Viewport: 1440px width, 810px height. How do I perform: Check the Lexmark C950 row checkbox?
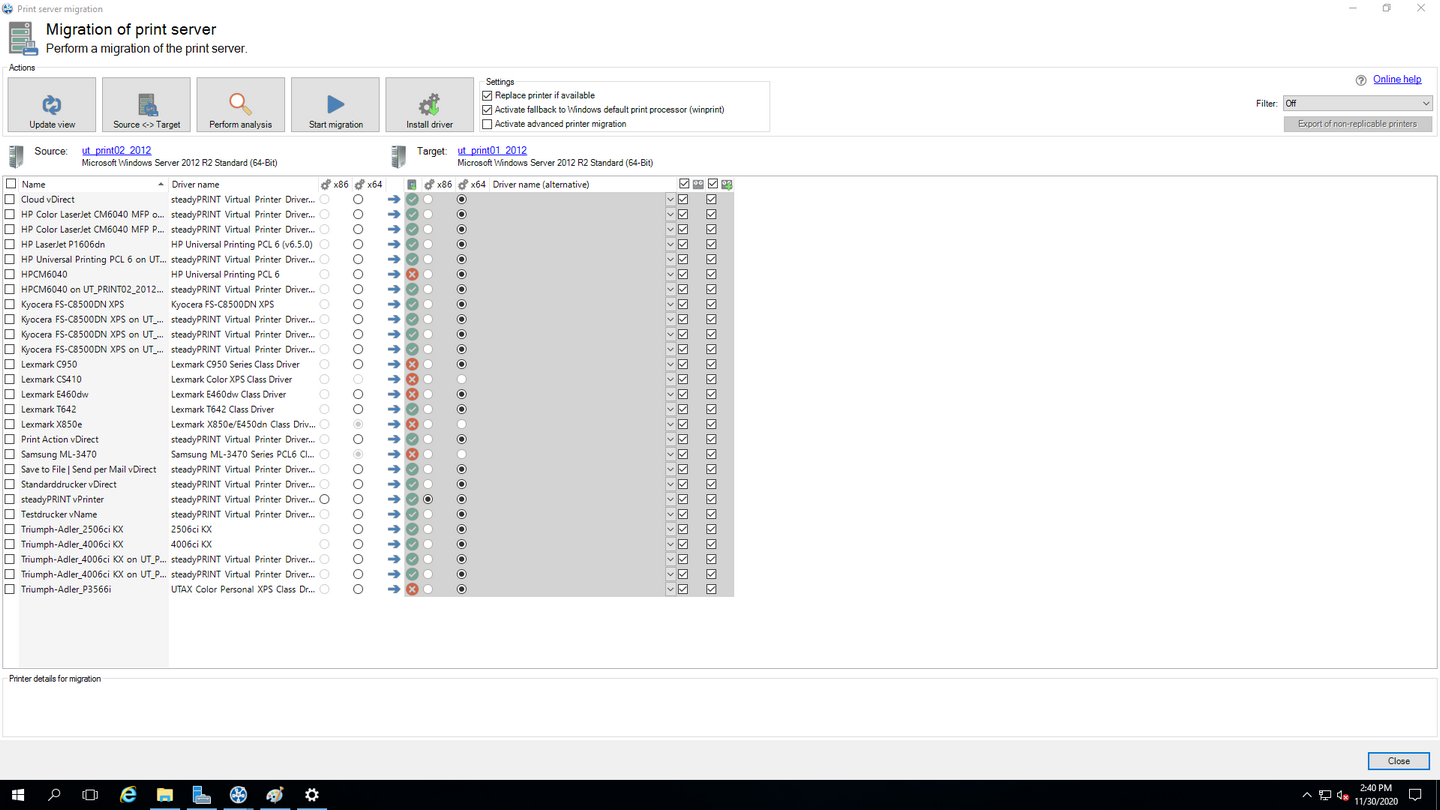pyautogui.click(x=11, y=364)
